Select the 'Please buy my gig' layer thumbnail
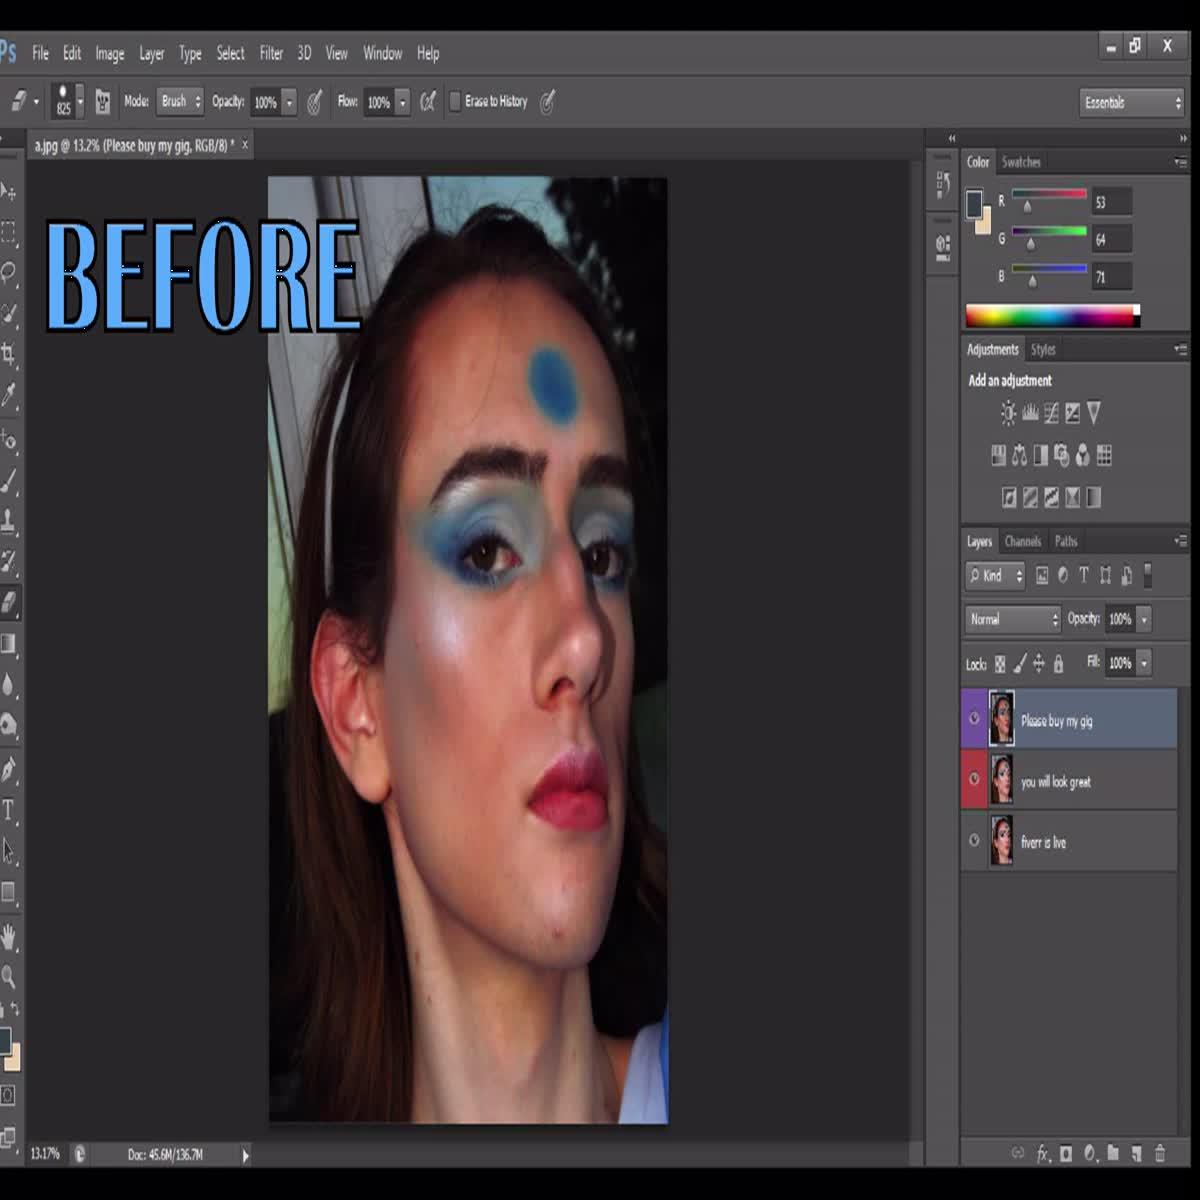The width and height of the screenshot is (1200, 1200). (x=1000, y=720)
